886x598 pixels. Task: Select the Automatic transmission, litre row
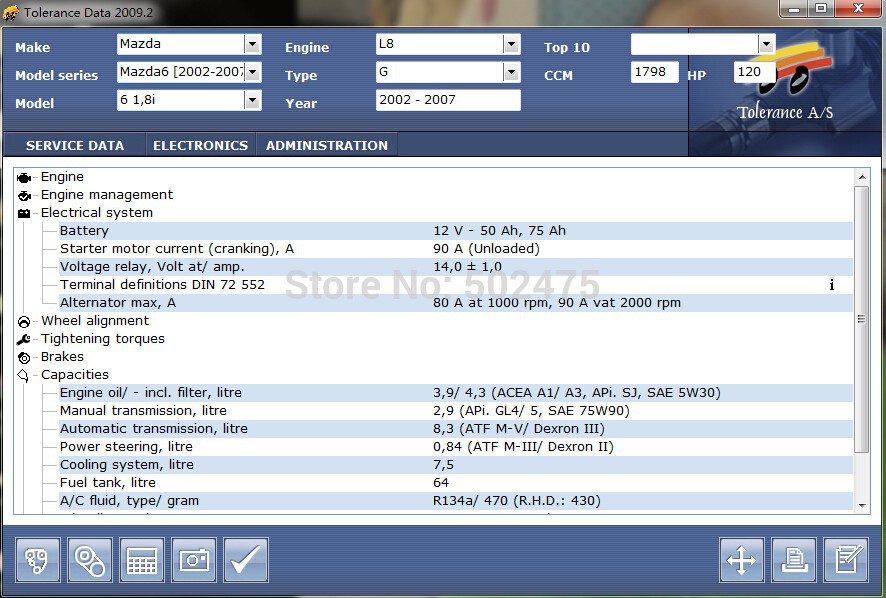(456, 429)
